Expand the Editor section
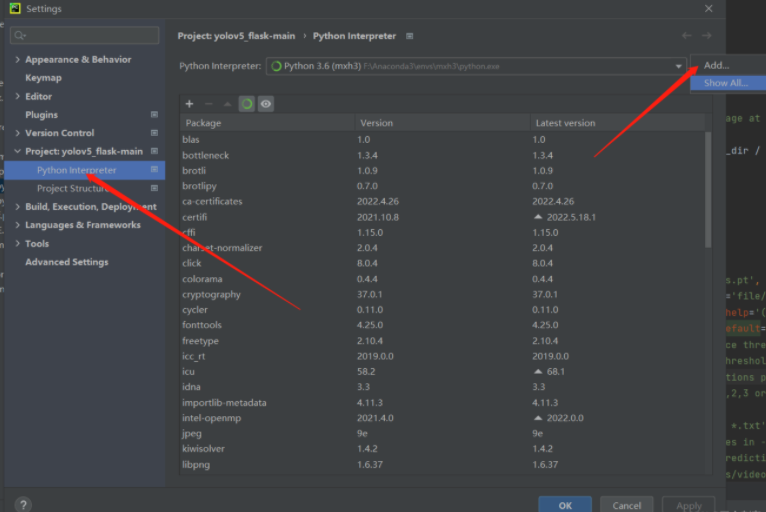The image size is (766, 512). coord(18,96)
